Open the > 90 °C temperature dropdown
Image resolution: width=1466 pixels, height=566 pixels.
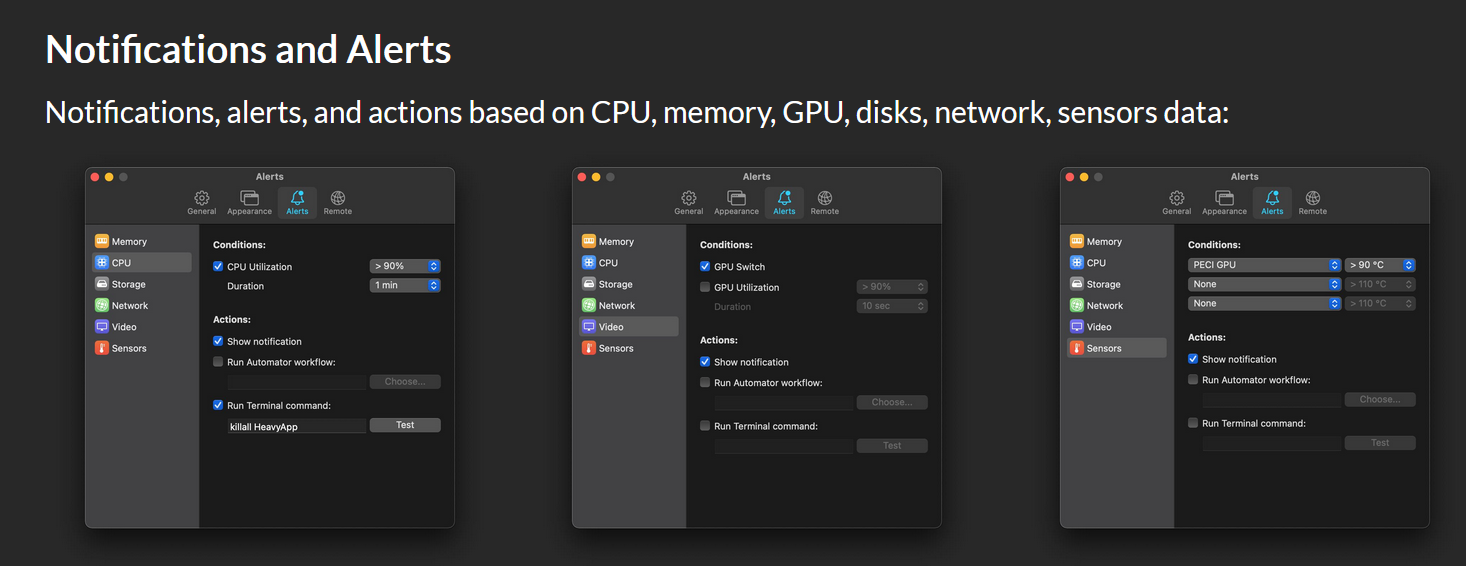coord(1380,265)
